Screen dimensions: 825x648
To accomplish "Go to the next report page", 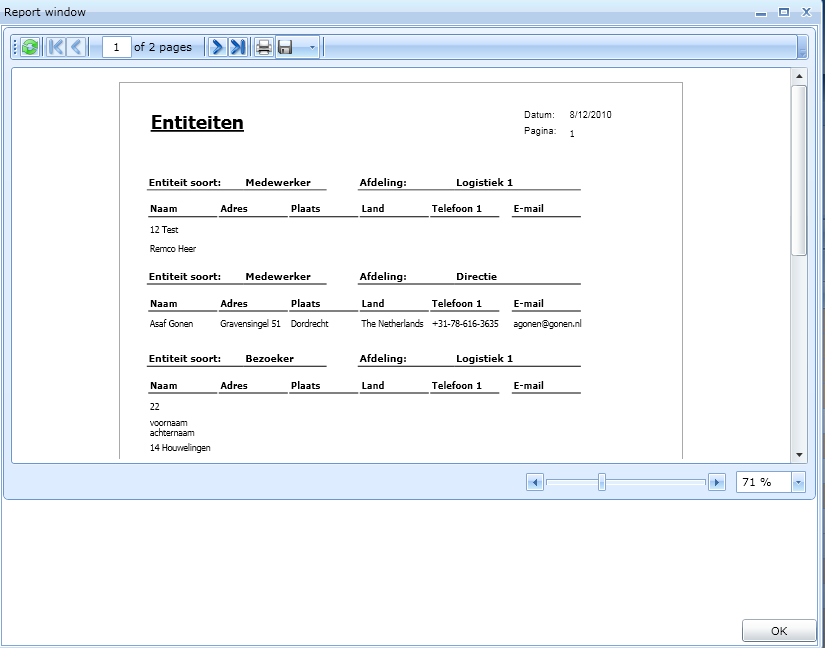I will point(217,47).
